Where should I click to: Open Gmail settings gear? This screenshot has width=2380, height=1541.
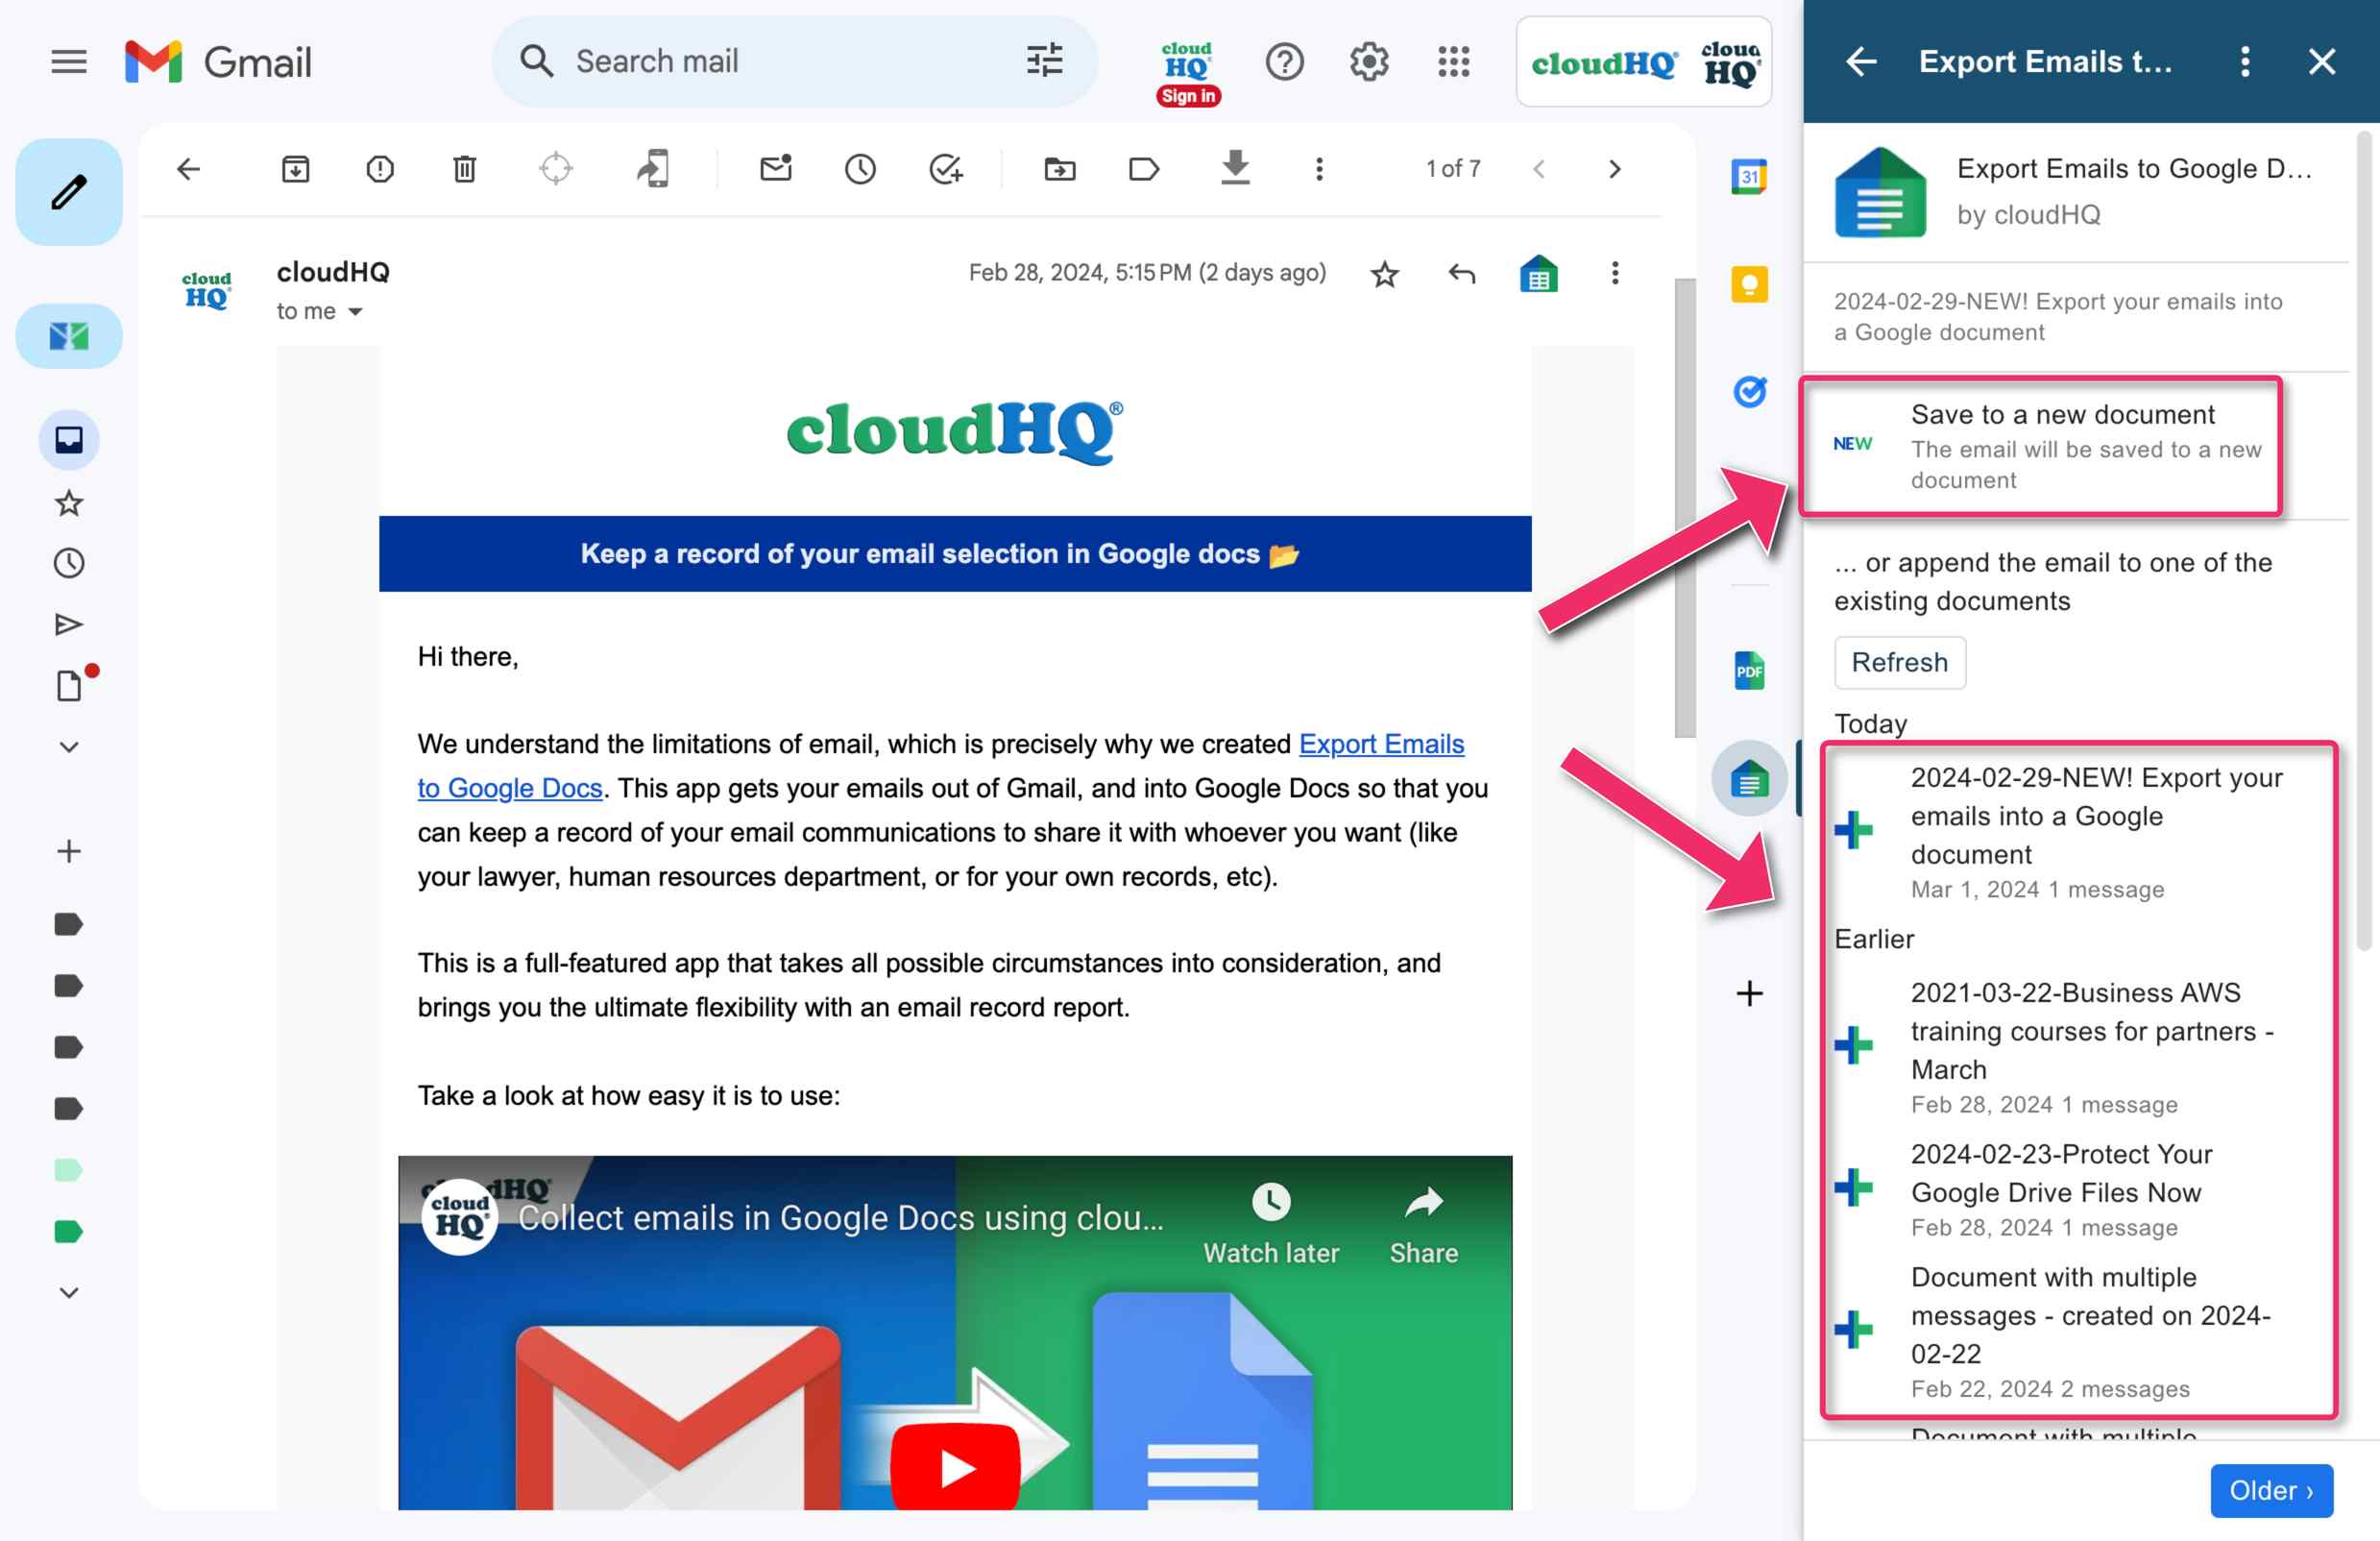1368,62
